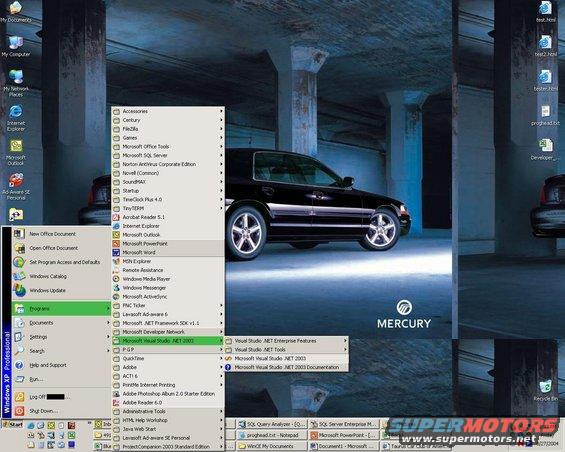565x452 pixels.
Task: Open Adobe Photoshop Album 2.0 Starter Edition
Action: click(168, 394)
